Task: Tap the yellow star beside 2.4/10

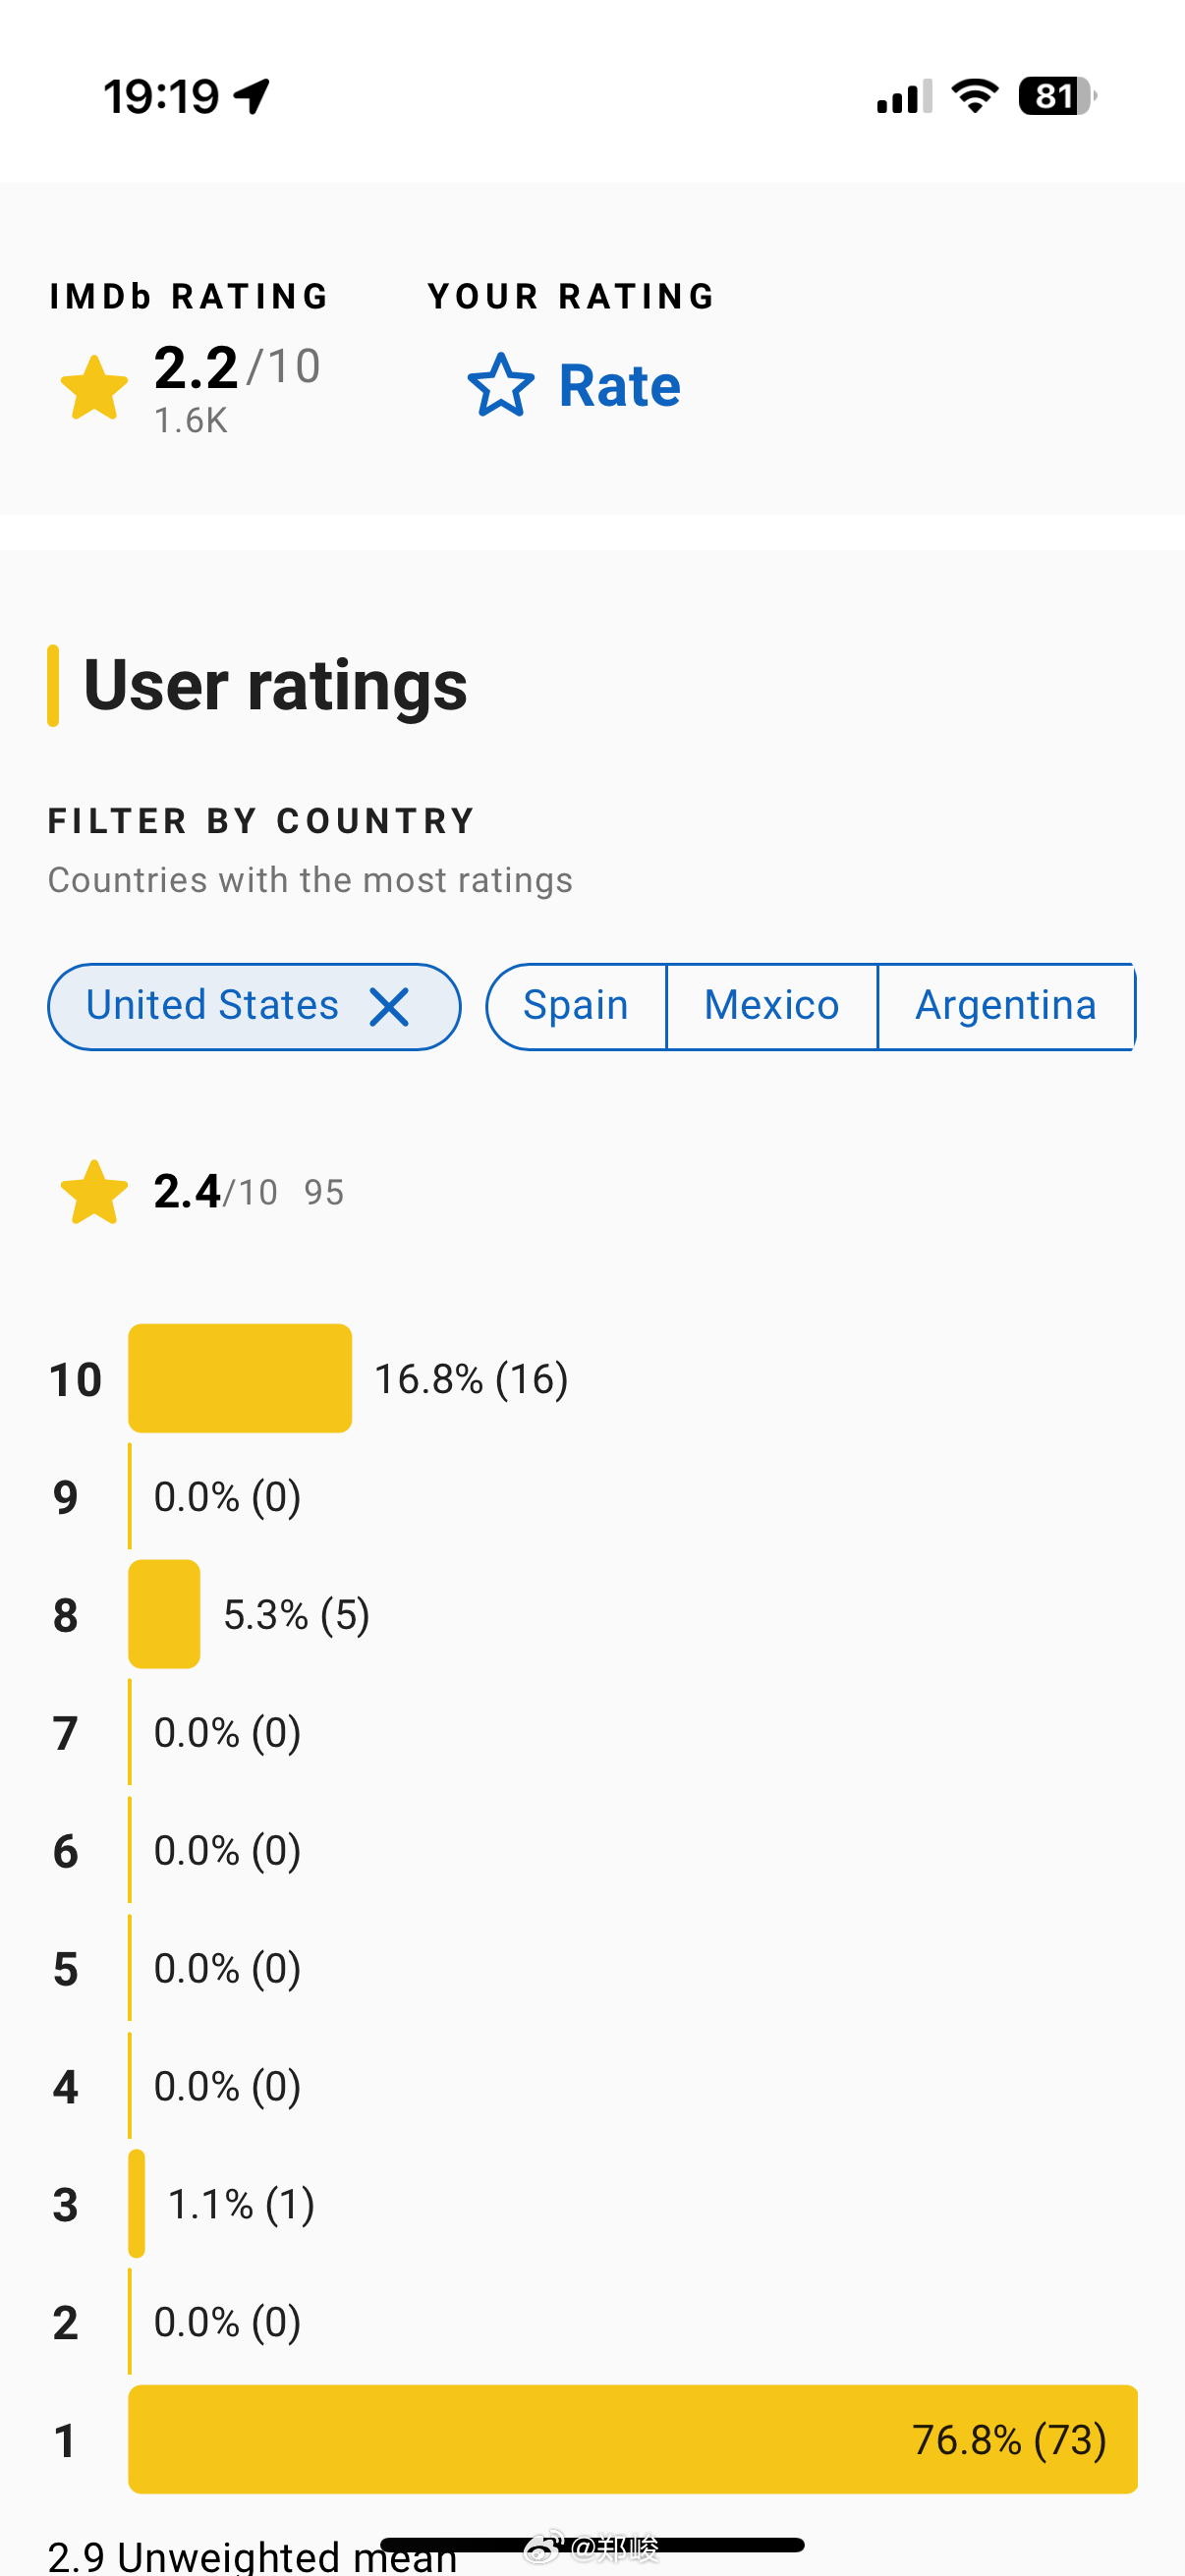Action: click(x=94, y=1191)
